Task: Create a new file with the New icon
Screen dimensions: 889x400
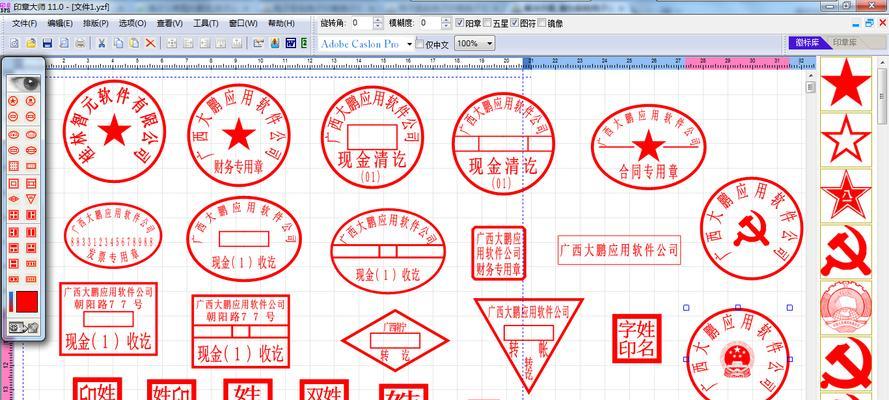Action: (x=14, y=43)
